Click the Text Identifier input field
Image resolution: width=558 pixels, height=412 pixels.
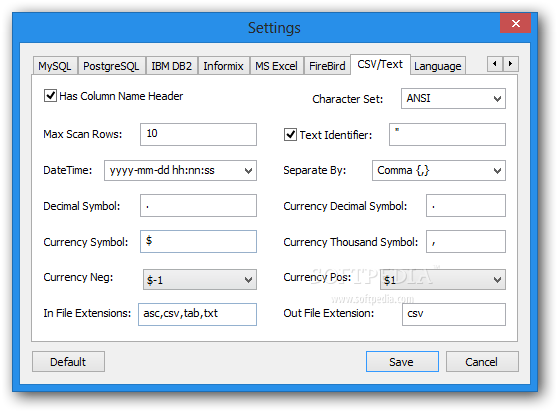447,134
